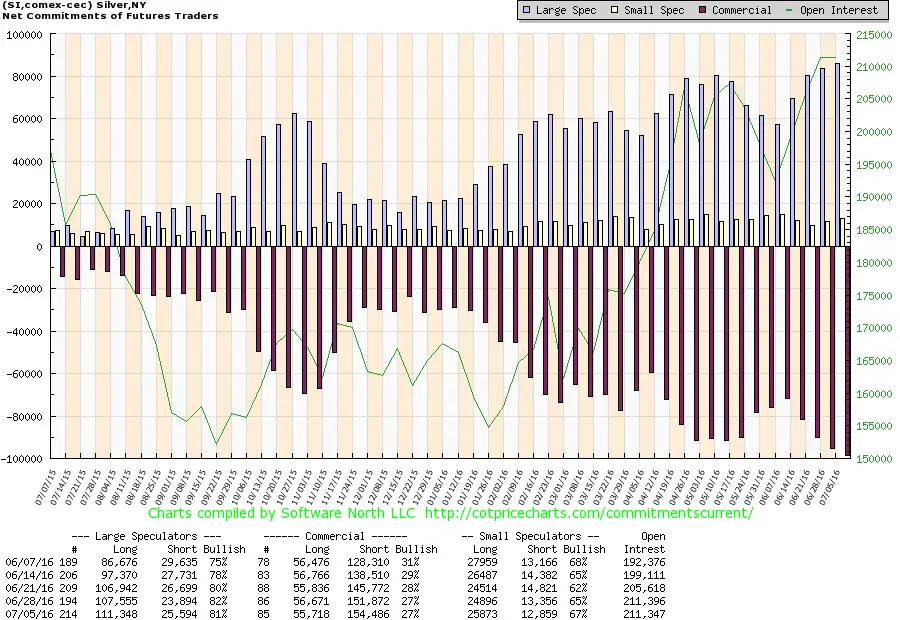The width and height of the screenshot is (900, 620).
Task: Click the Large Spec legend color swatch
Action: pyautogui.click(x=527, y=10)
